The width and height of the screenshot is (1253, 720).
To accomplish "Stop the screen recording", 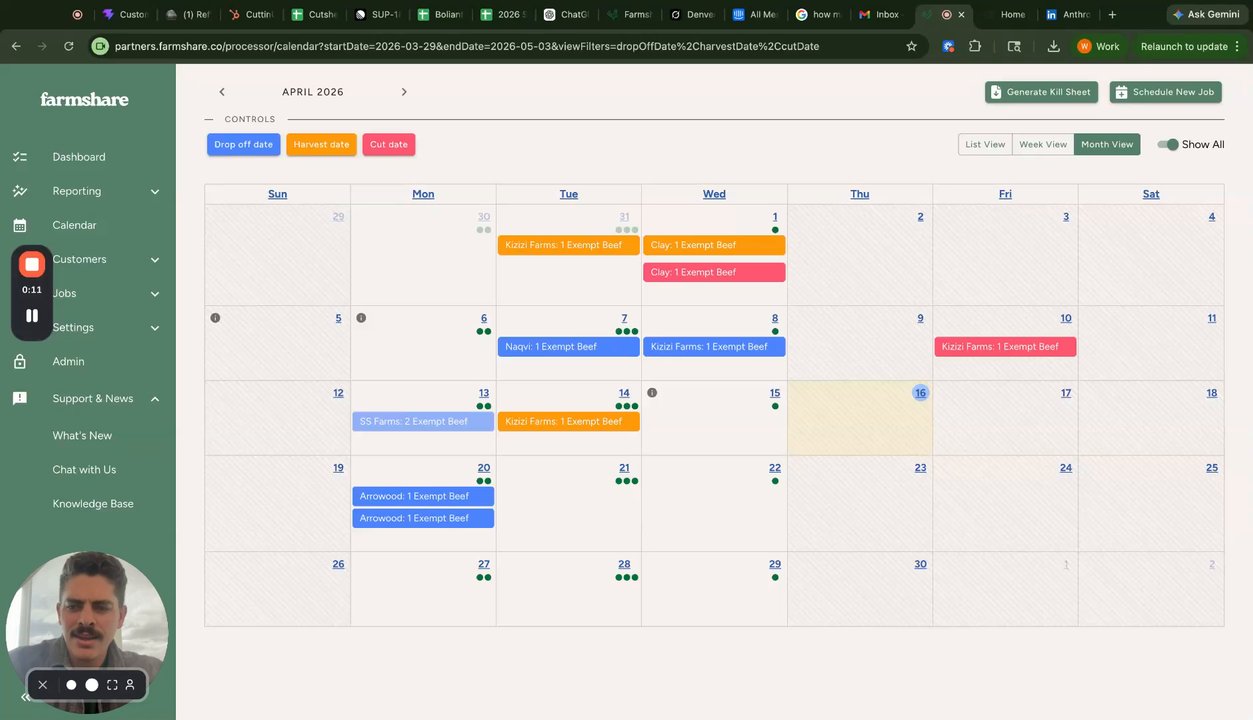I will [x=32, y=264].
